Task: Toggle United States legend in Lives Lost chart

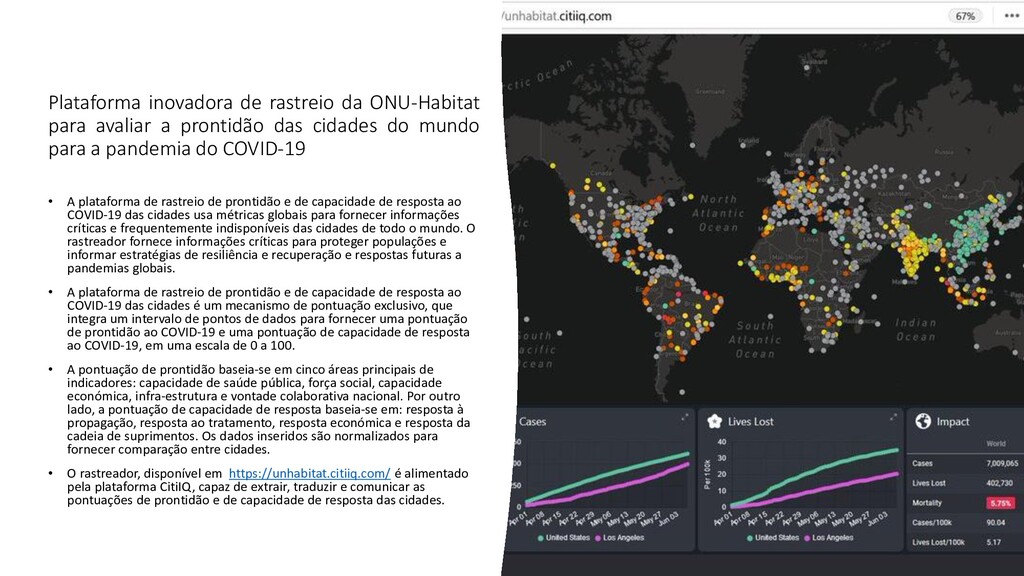Action: coord(773,538)
